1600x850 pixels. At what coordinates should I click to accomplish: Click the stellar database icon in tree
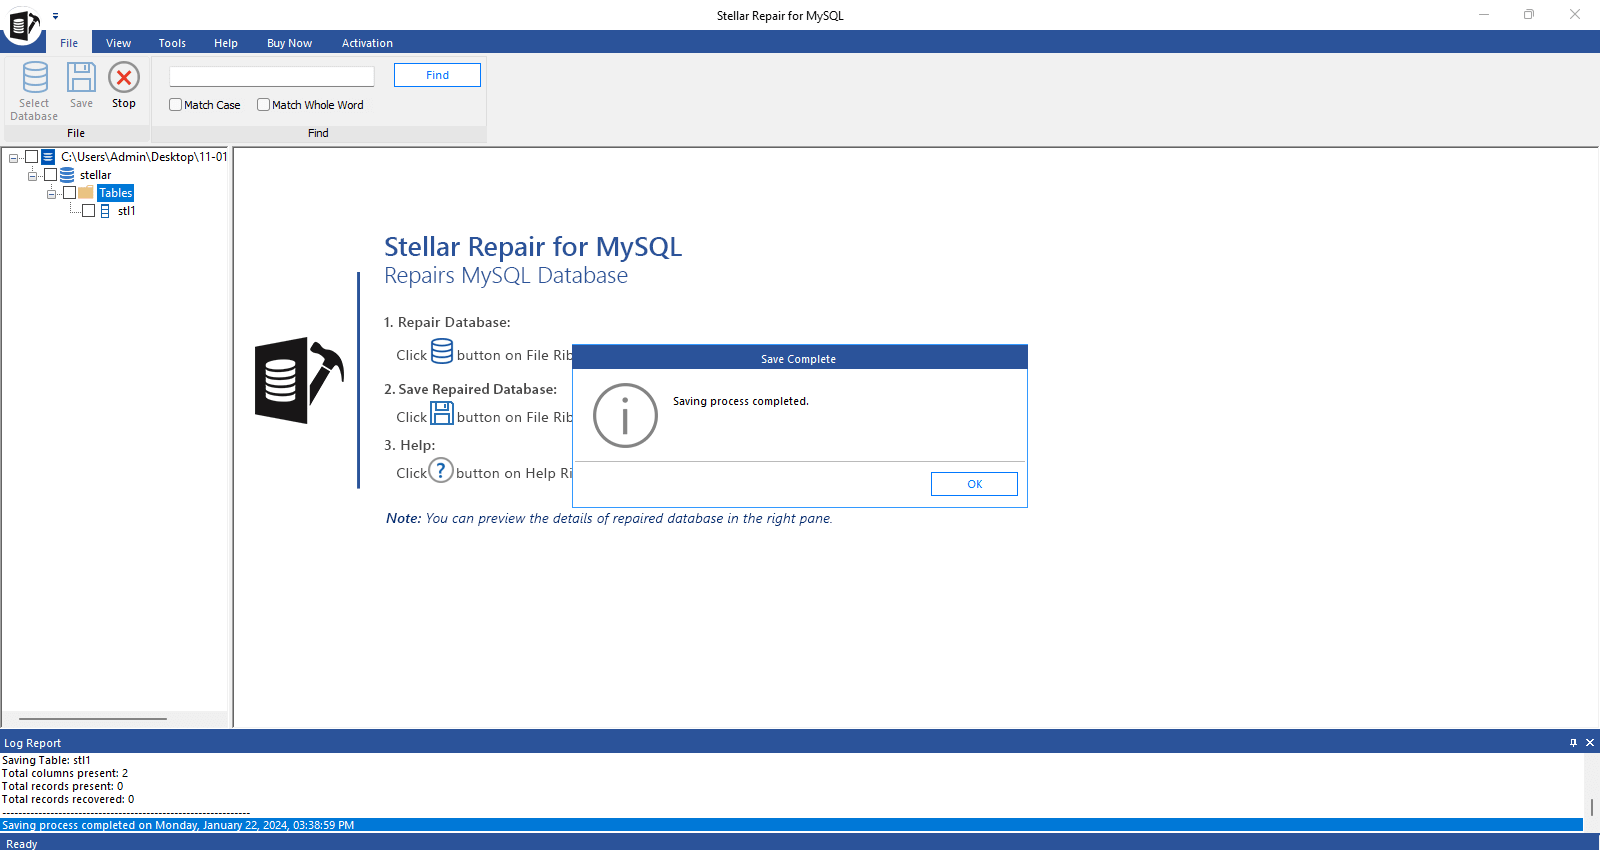tap(67, 175)
